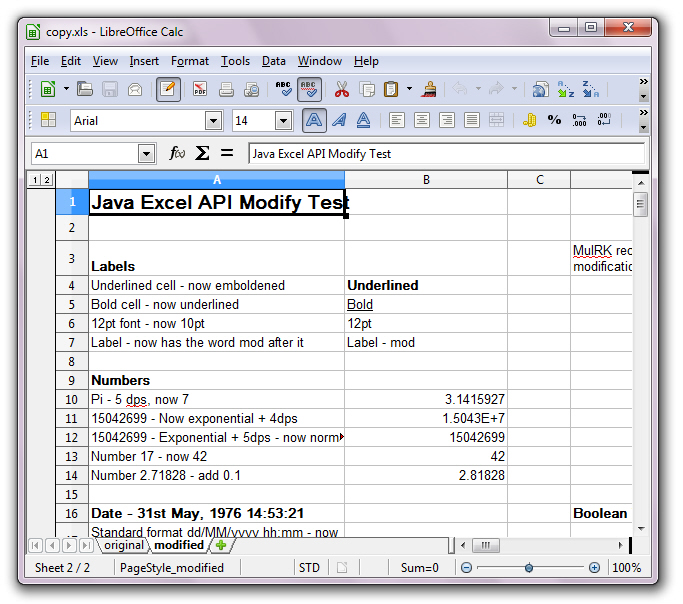Toggle STD selection mode in status bar
The height and width of the screenshot is (604, 683).
coord(309,567)
